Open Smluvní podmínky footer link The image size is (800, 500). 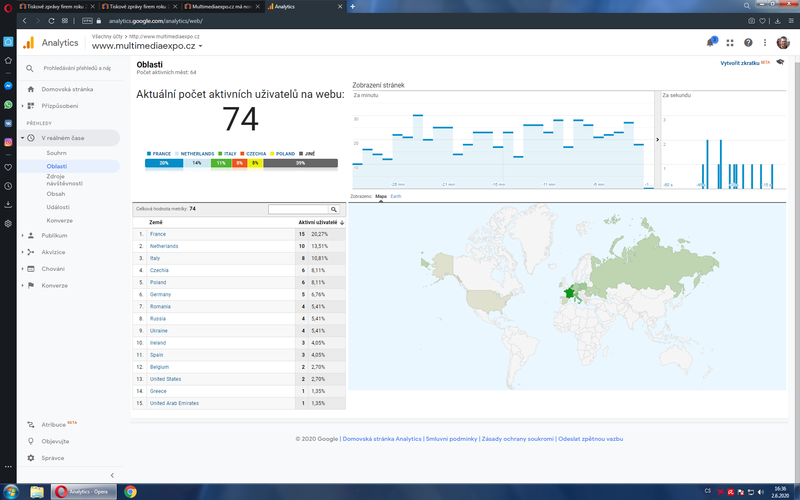[452, 439]
